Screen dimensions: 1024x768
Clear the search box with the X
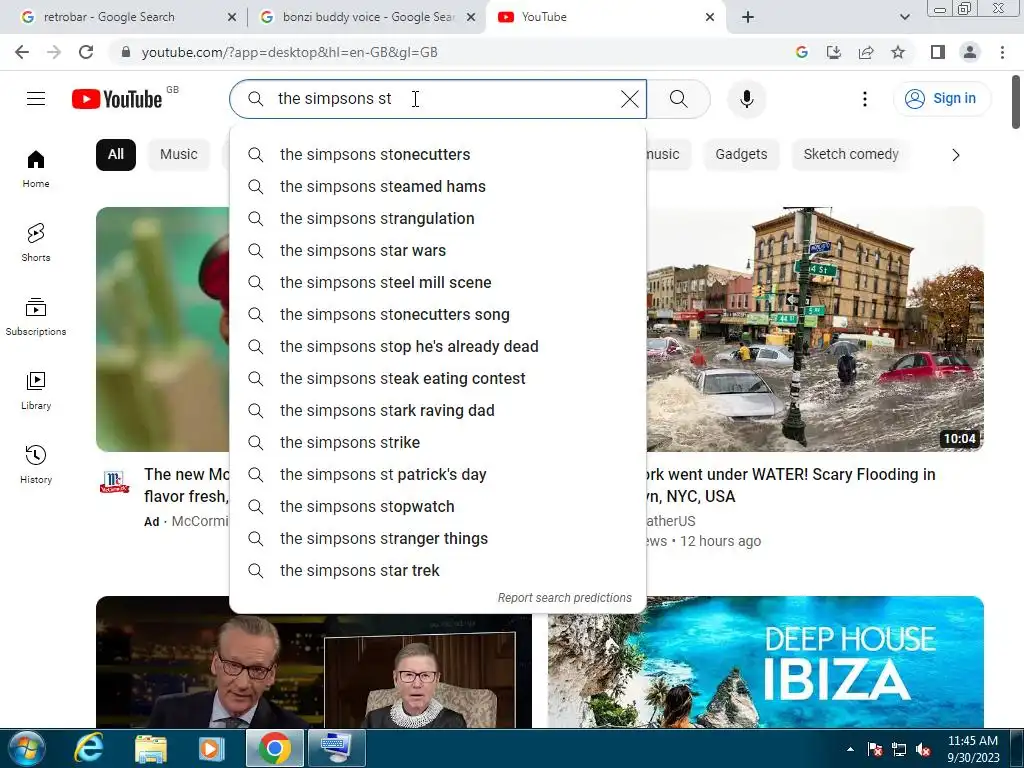click(x=630, y=99)
